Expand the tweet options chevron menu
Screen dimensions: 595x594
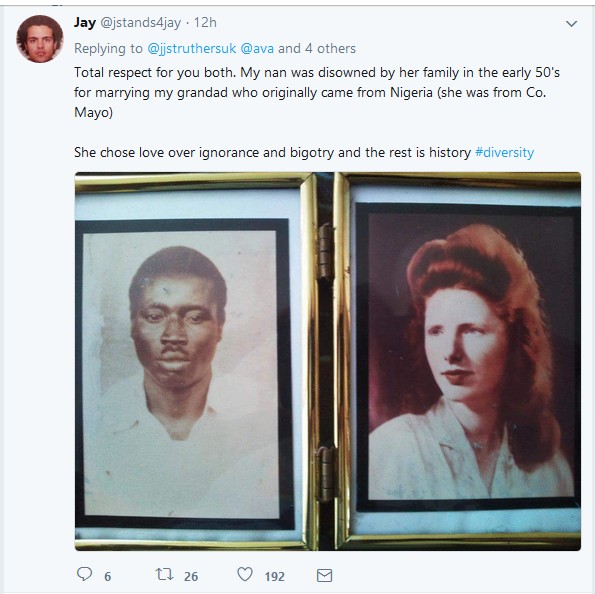coord(571,24)
